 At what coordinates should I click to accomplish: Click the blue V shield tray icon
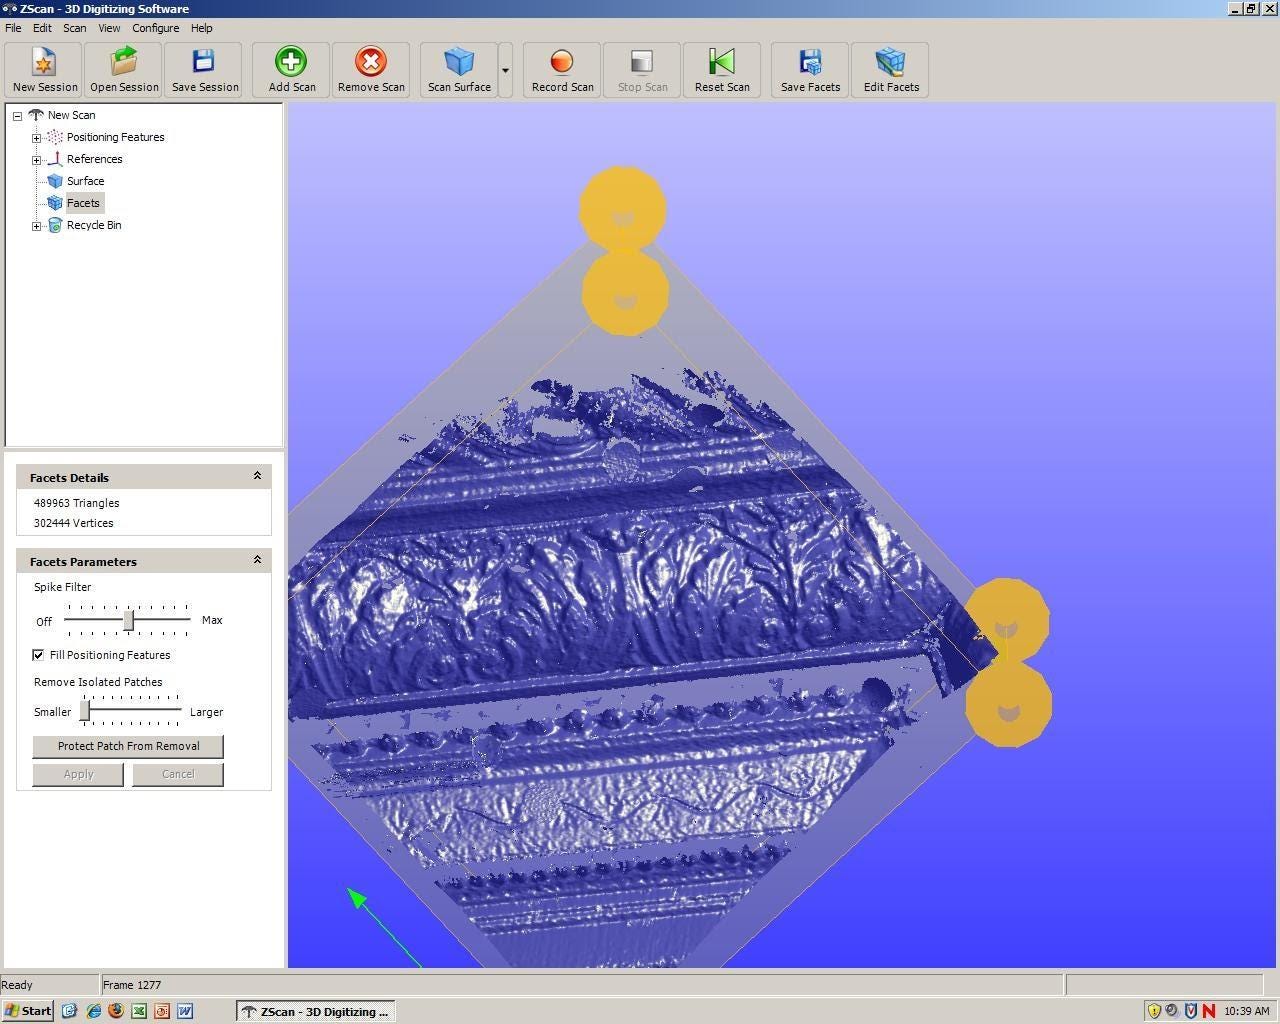point(1190,1011)
